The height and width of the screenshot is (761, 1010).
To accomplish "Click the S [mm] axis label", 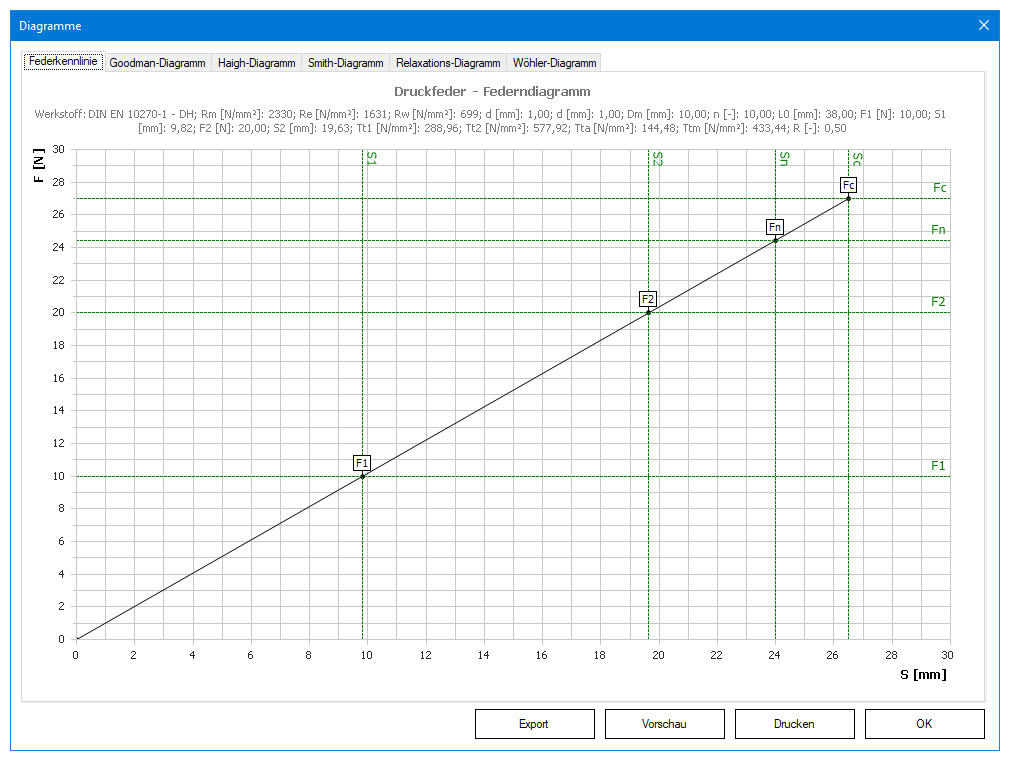I will 922,674.
